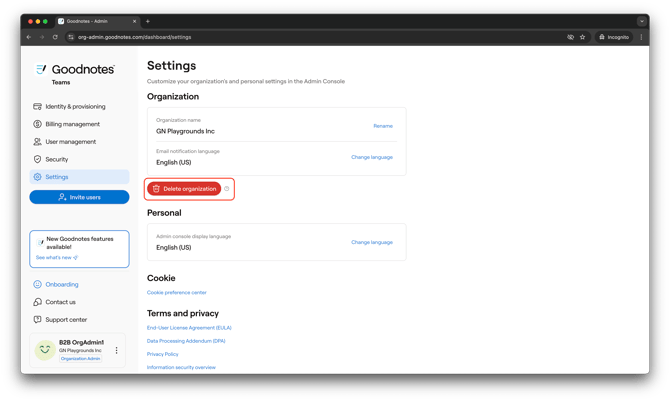Open the Cookie preference center link
Viewport: 670px width, 401px height.
177,293
